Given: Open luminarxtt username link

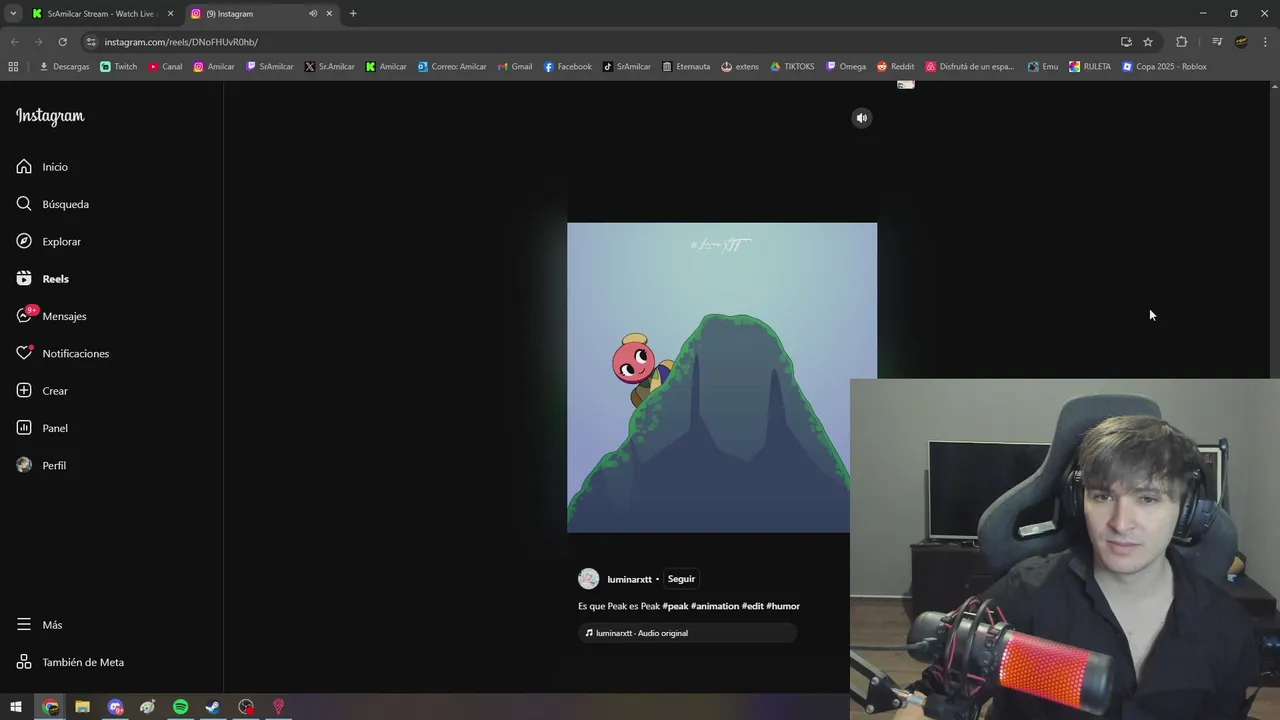Looking at the screenshot, I should tap(629, 579).
